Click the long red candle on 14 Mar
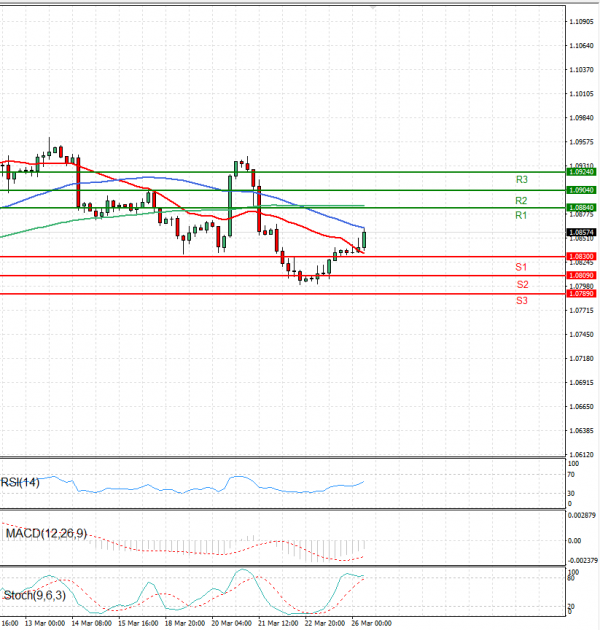This screenshot has height=630, width=600. pos(78,182)
